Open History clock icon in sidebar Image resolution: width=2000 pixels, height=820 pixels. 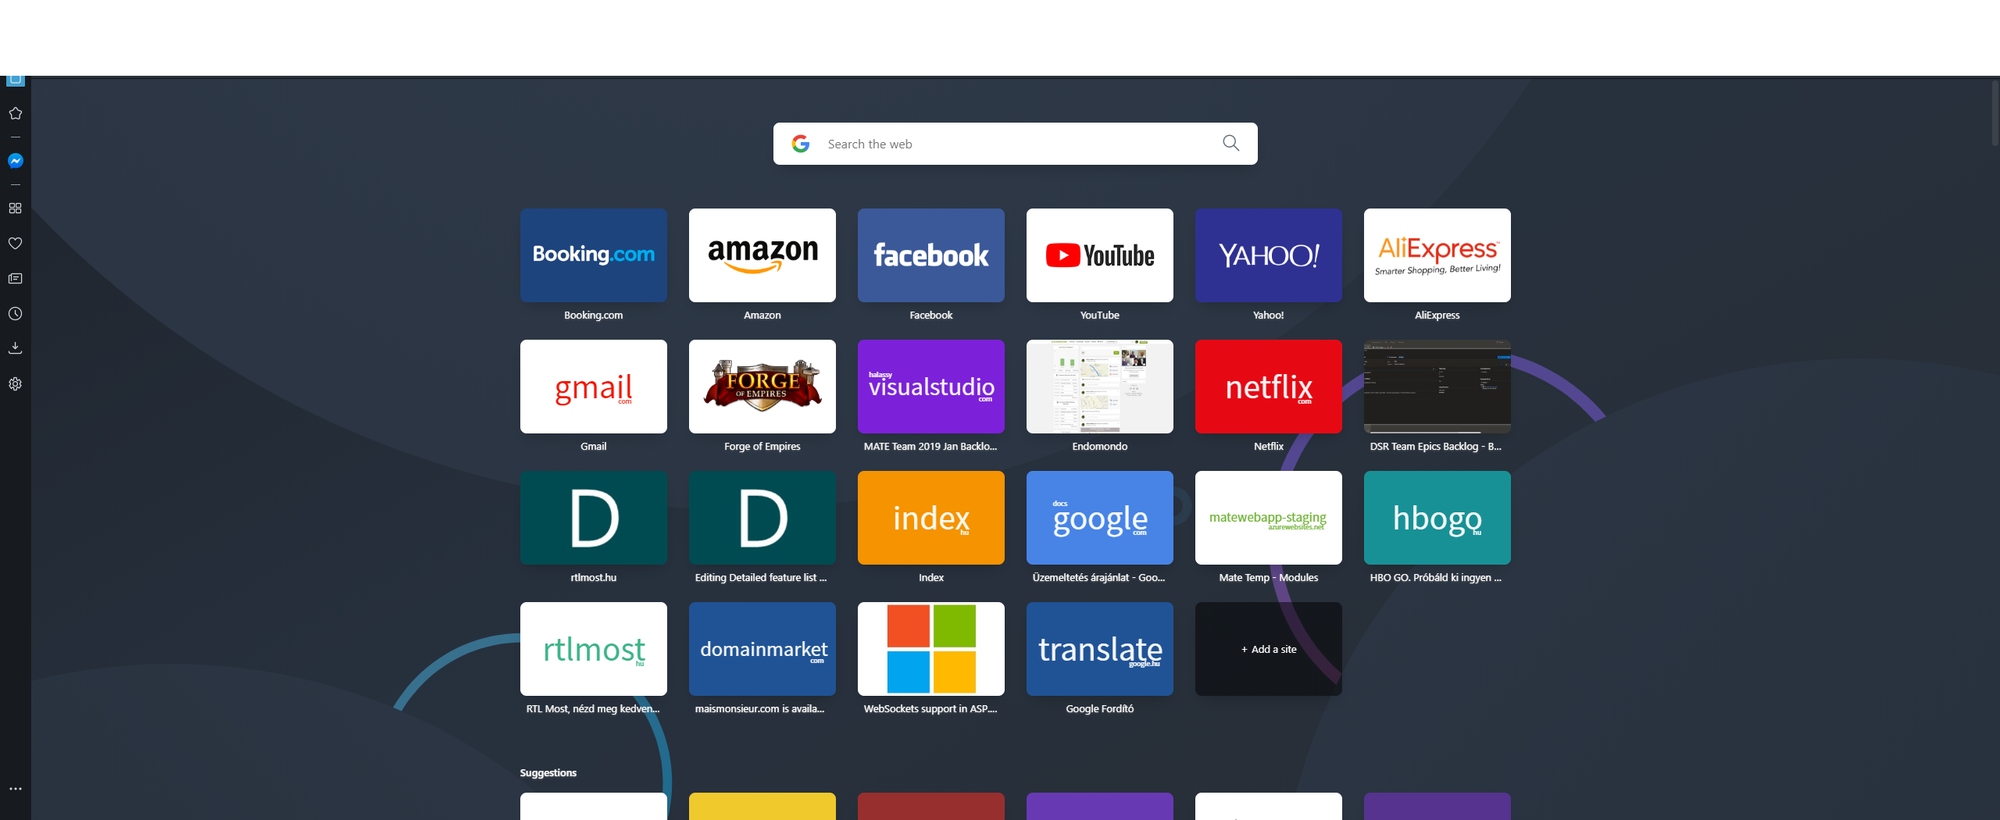pyautogui.click(x=15, y=314)
